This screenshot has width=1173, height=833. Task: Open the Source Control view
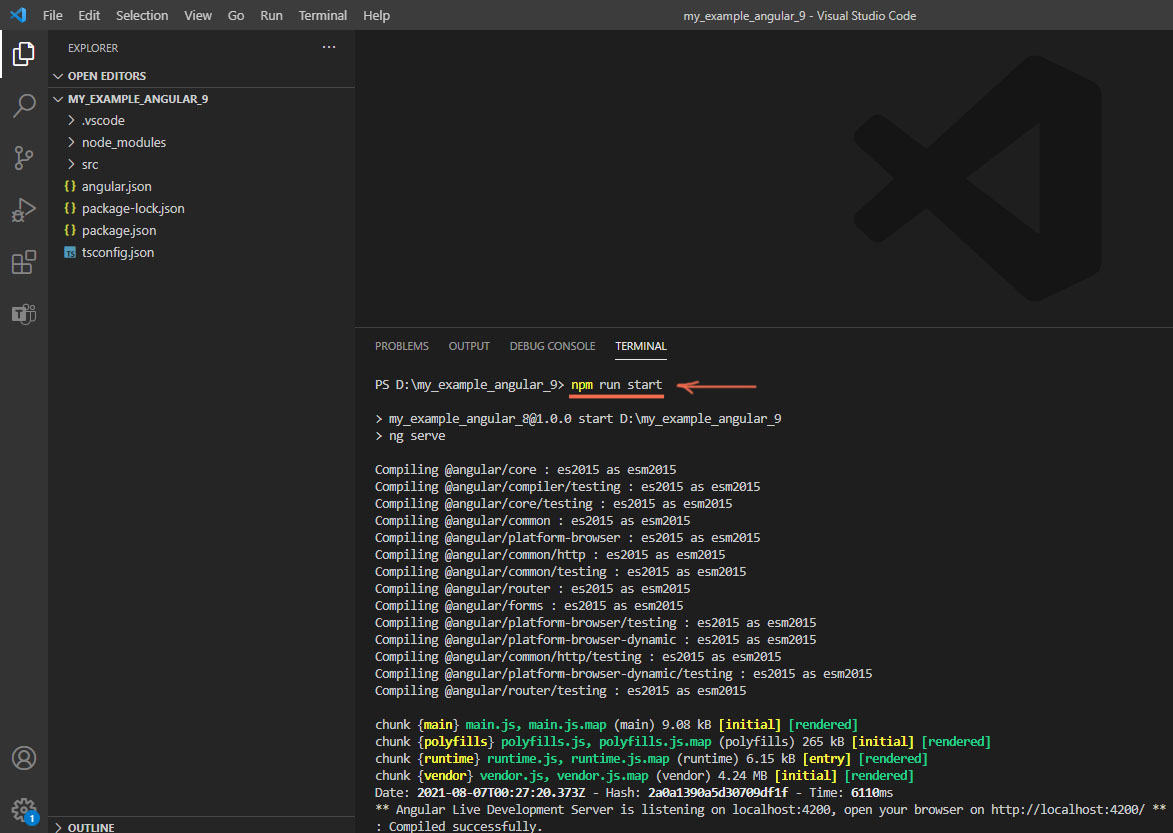tap(24, 158)
